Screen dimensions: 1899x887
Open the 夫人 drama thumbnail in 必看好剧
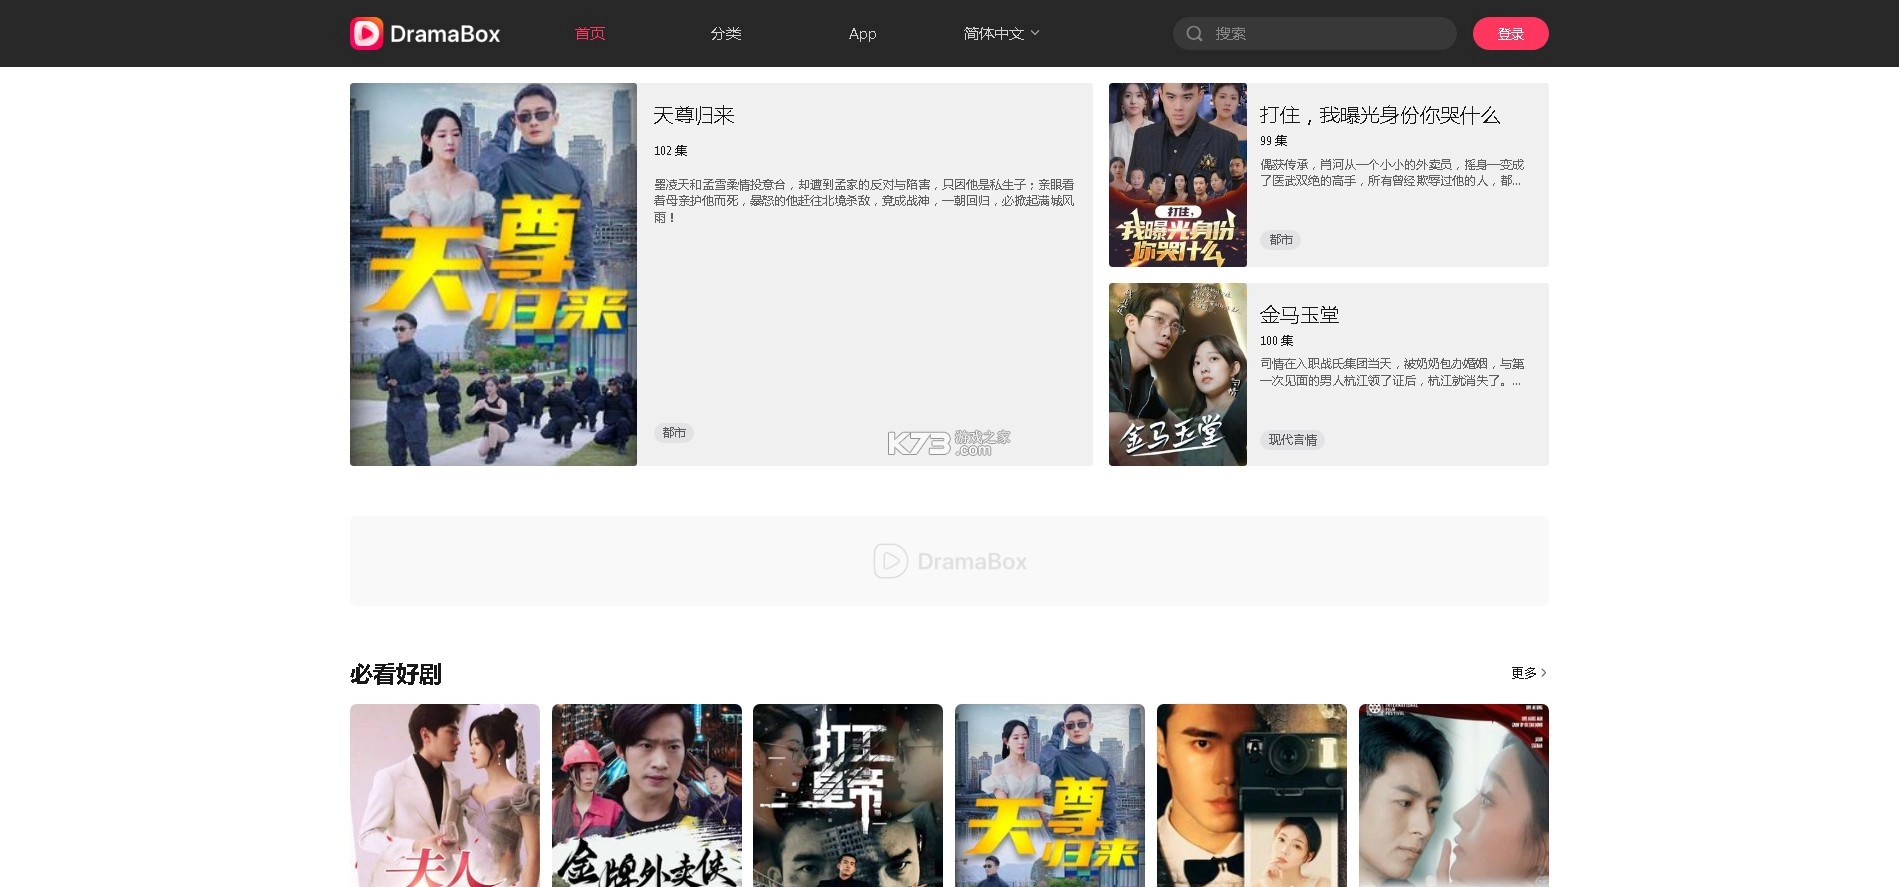[444, 795]
